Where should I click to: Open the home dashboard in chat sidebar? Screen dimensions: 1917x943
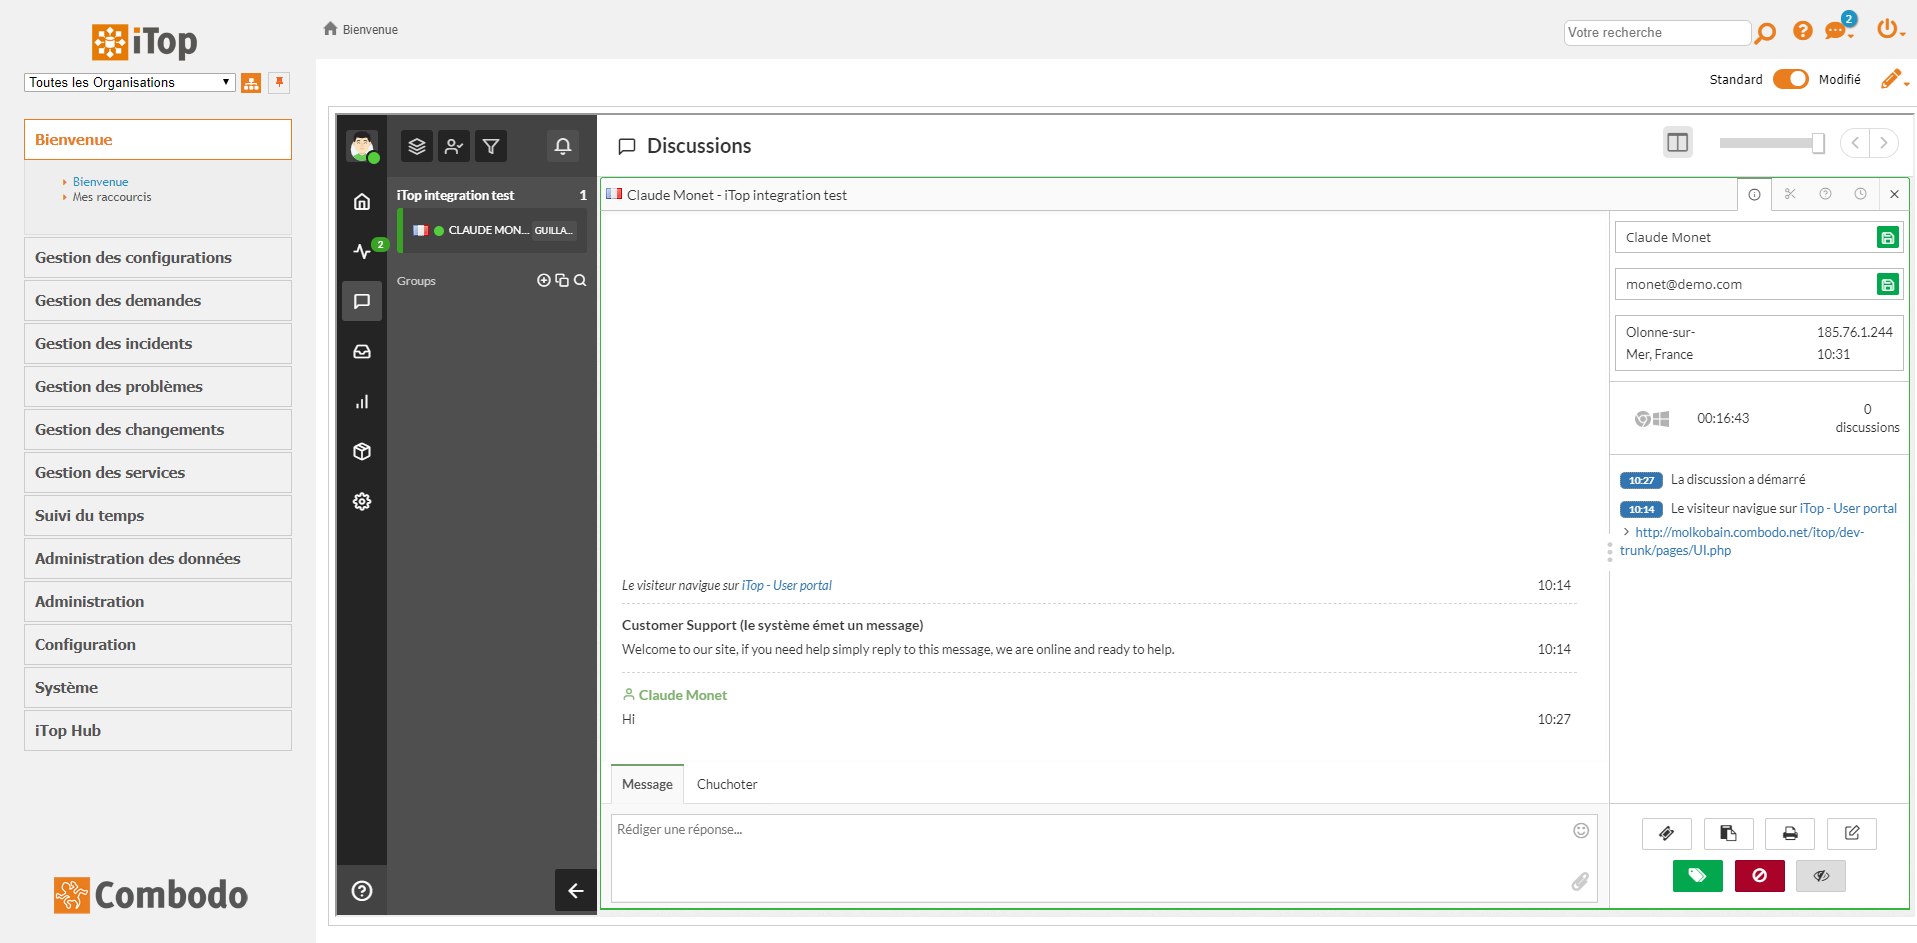(x=362, y=201)
